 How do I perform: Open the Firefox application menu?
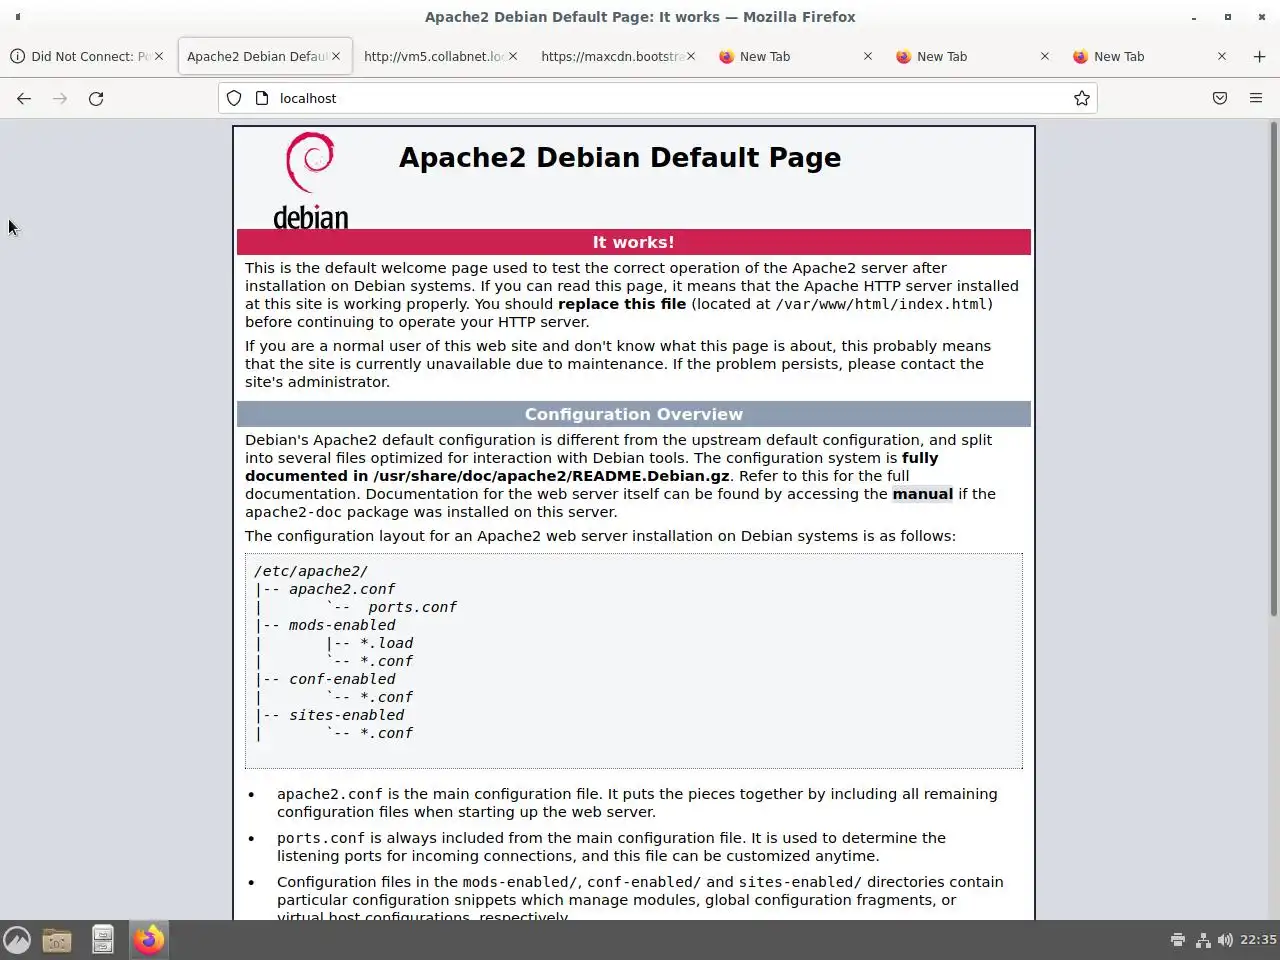tap(1256, 98)
